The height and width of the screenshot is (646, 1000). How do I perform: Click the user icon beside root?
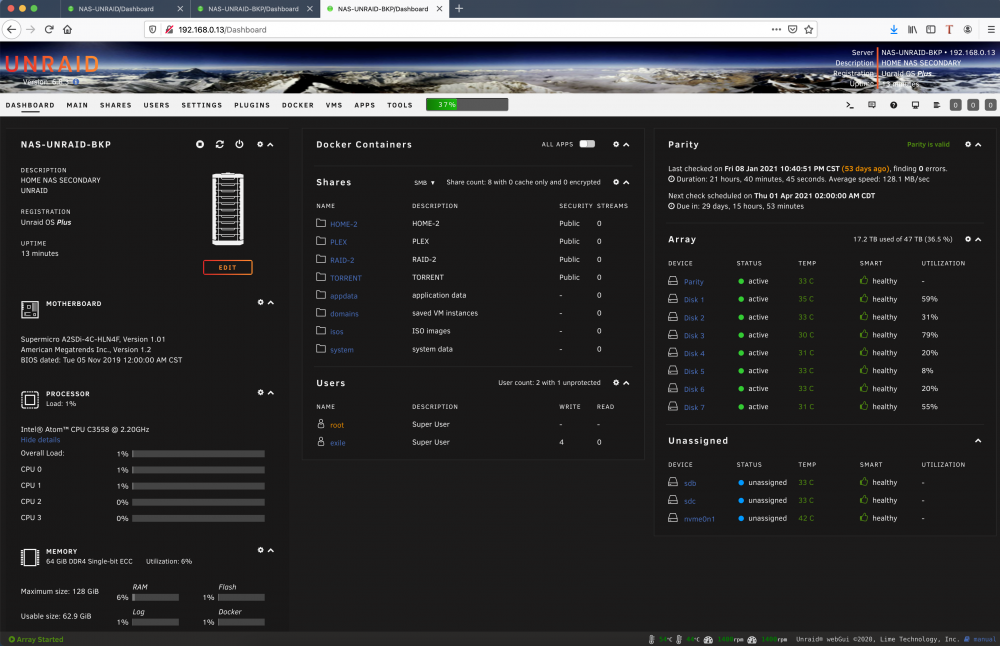pyautogui.click(x=321, y=423)
